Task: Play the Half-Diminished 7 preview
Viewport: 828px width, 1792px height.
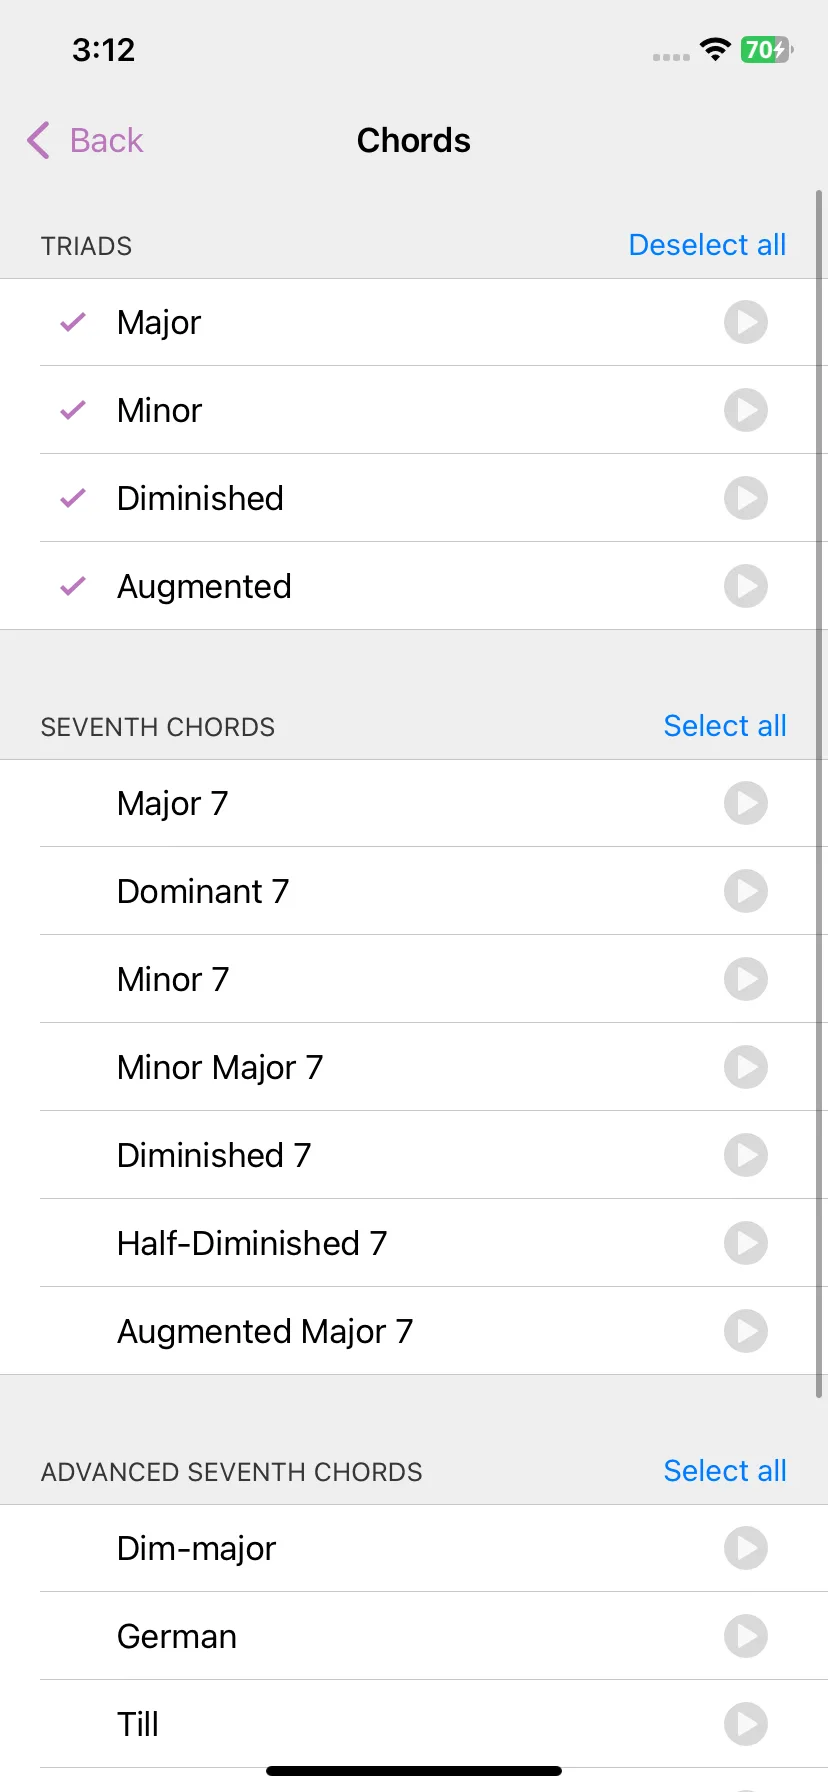Action: 746,1243
